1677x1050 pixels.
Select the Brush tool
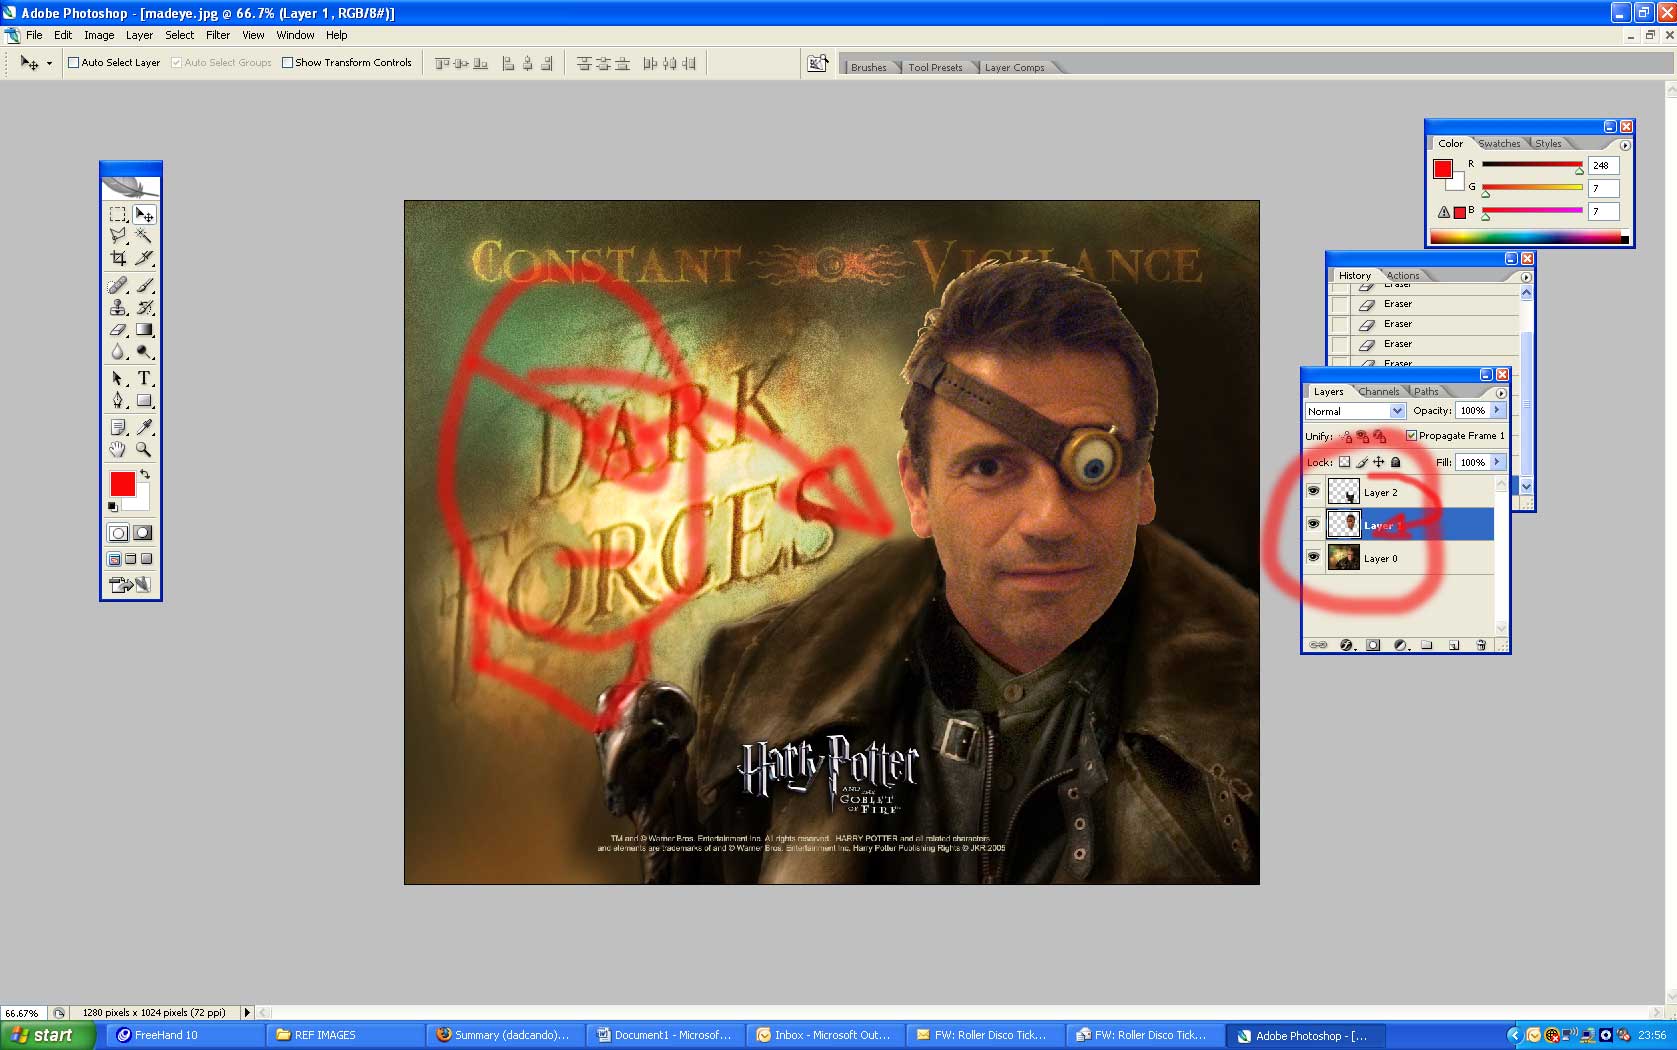(x=144, y=285)
